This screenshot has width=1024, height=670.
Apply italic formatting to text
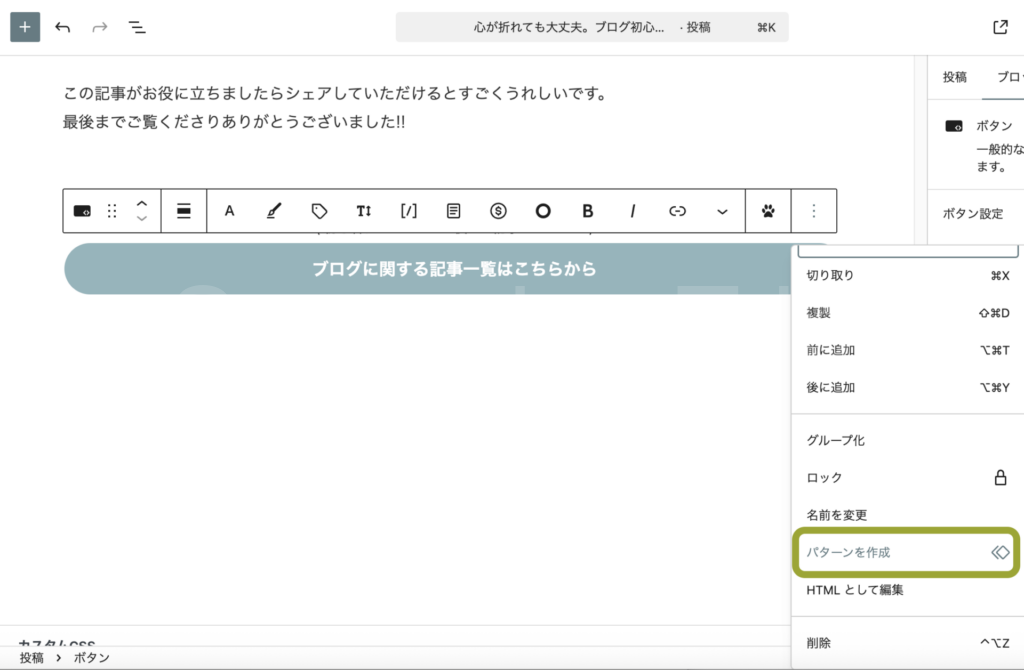click(633, 211)
